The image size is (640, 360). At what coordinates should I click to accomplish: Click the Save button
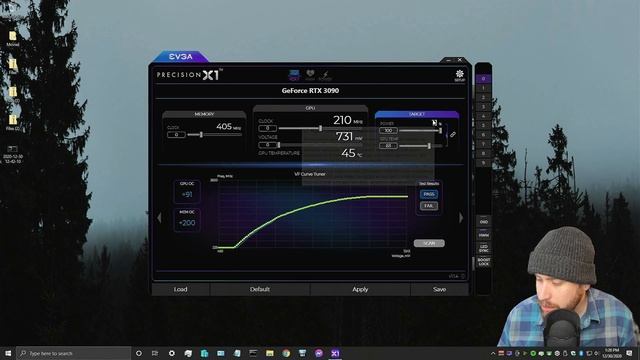click(x=440, y=289)
